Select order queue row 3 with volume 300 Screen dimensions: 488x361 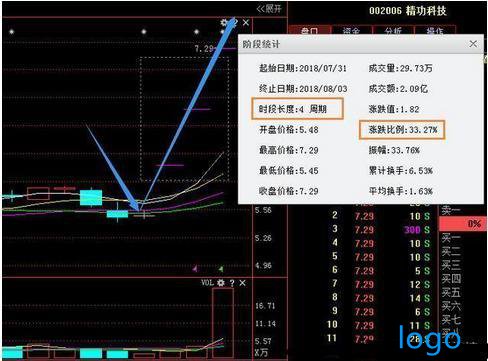381,230
